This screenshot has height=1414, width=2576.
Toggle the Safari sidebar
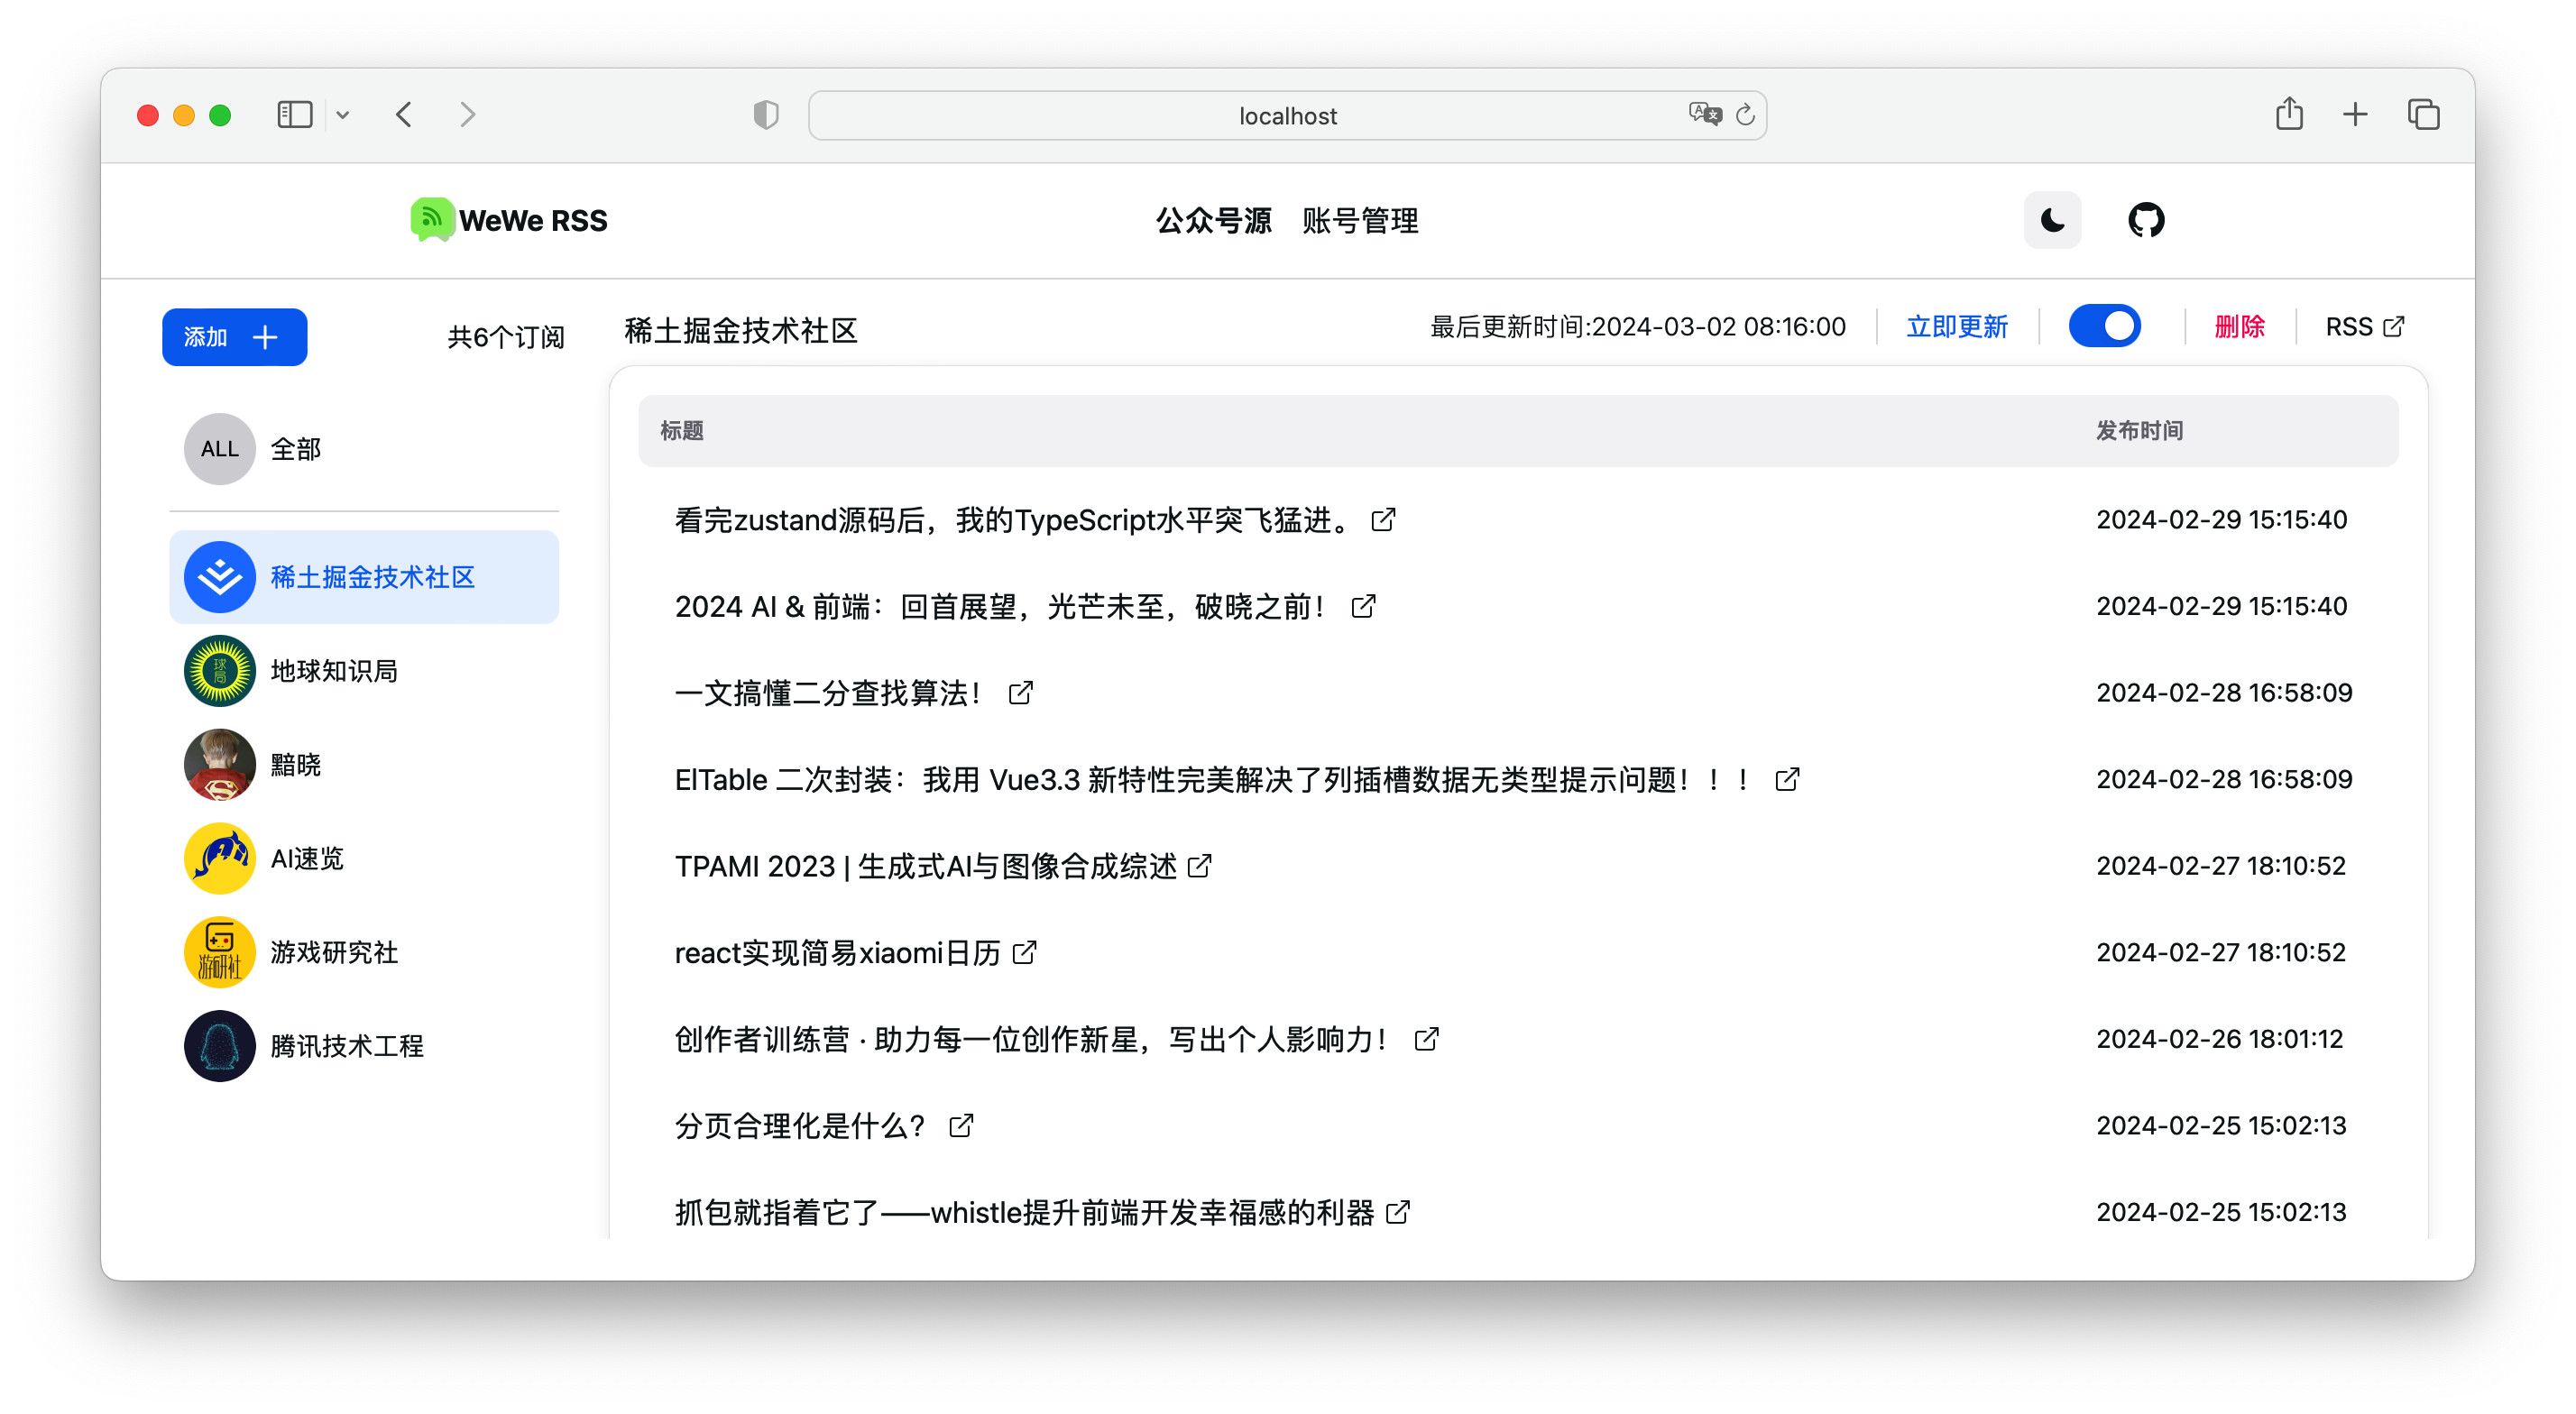(294, 114)
